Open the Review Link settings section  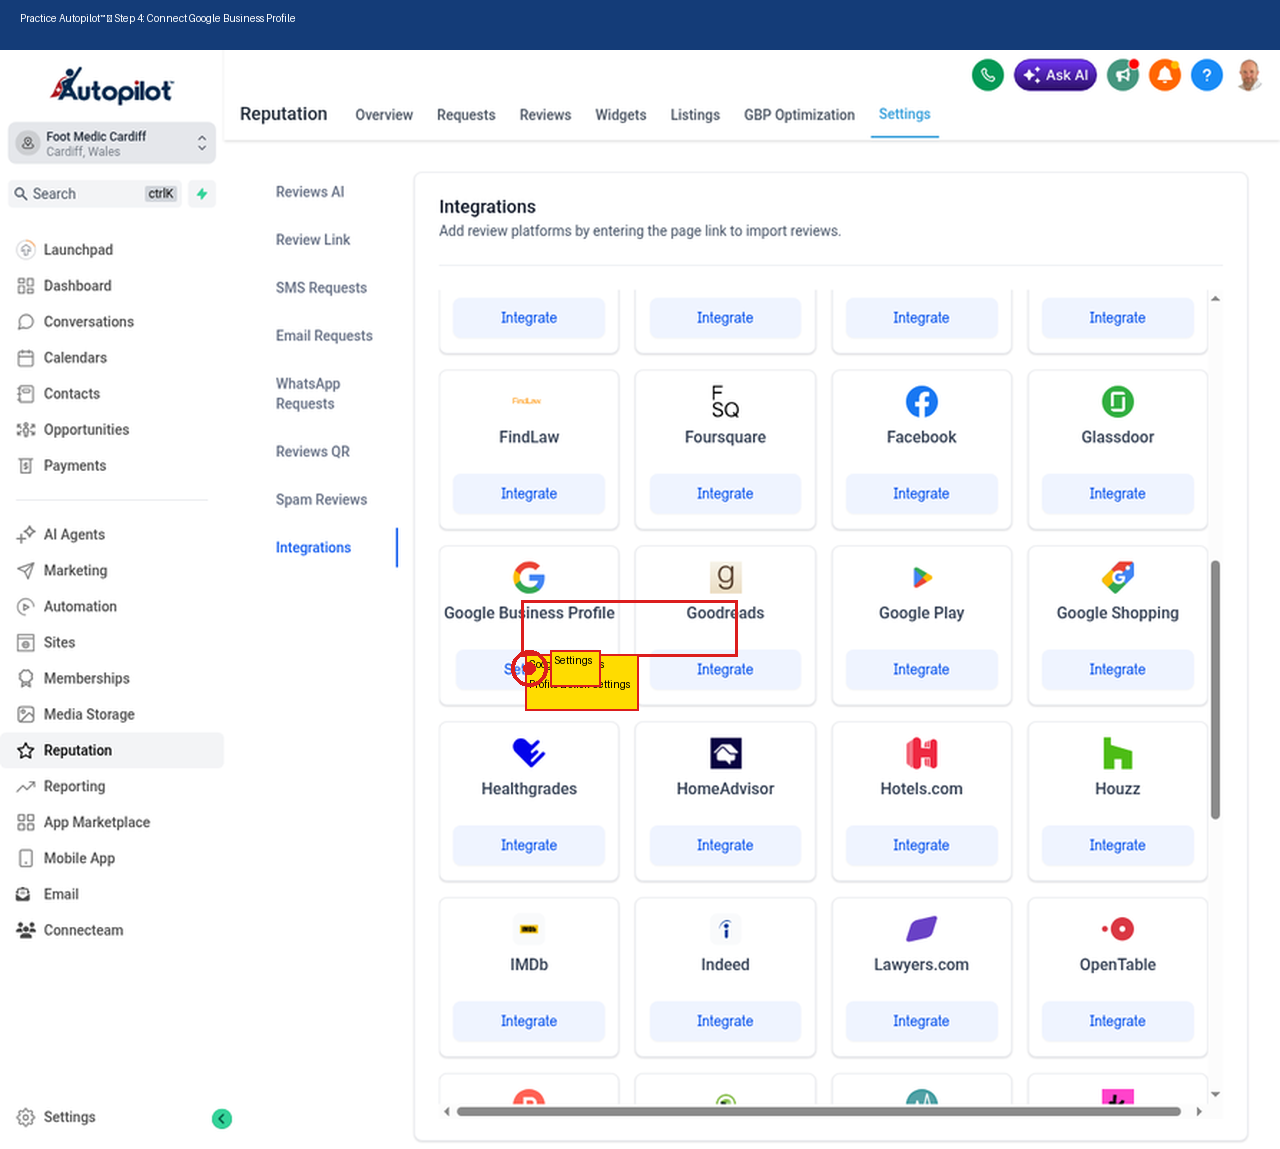pos(313,240)
